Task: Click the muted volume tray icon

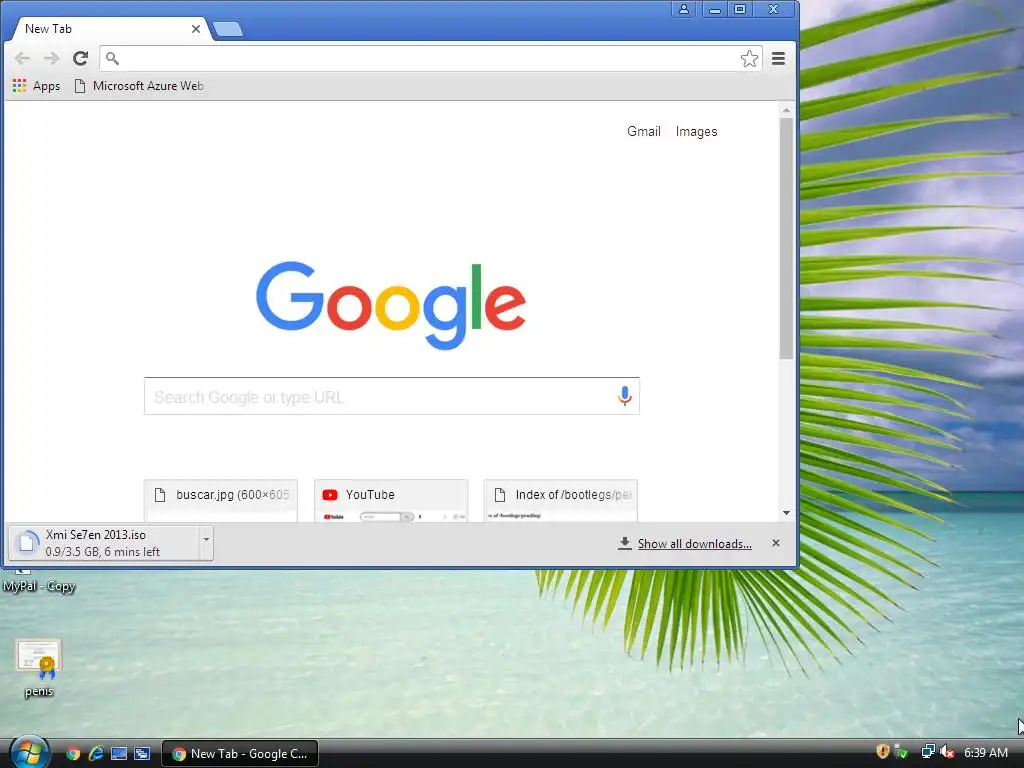Action: pos(948,752)
